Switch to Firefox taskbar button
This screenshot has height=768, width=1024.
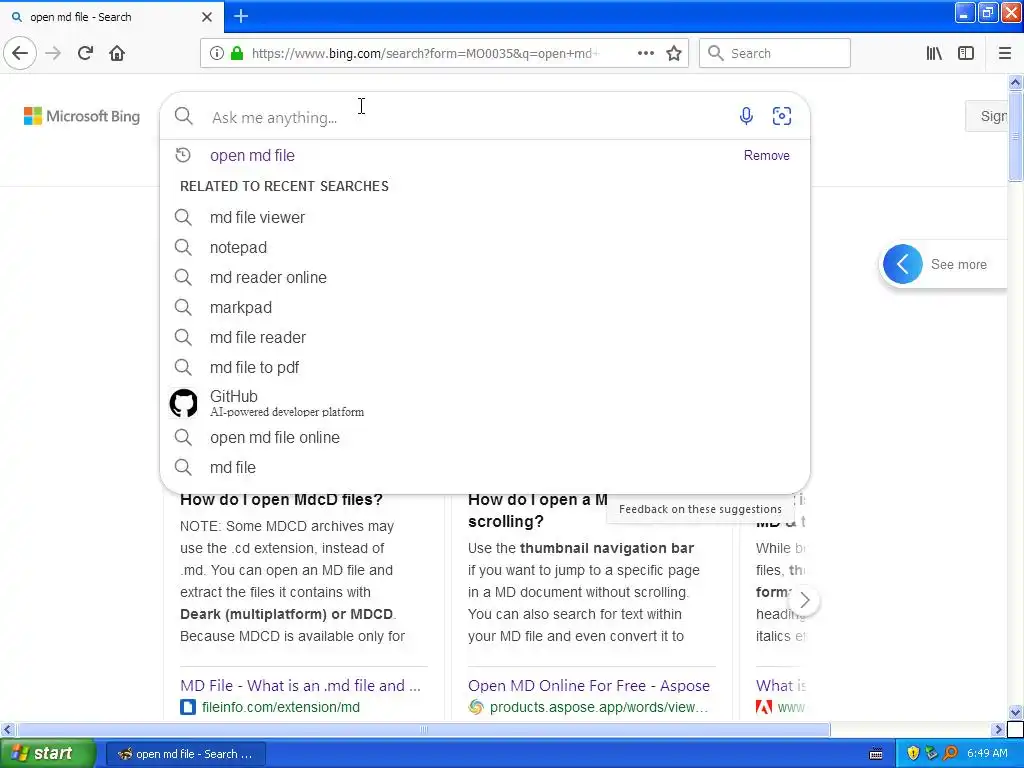click(x=185, y=754)
